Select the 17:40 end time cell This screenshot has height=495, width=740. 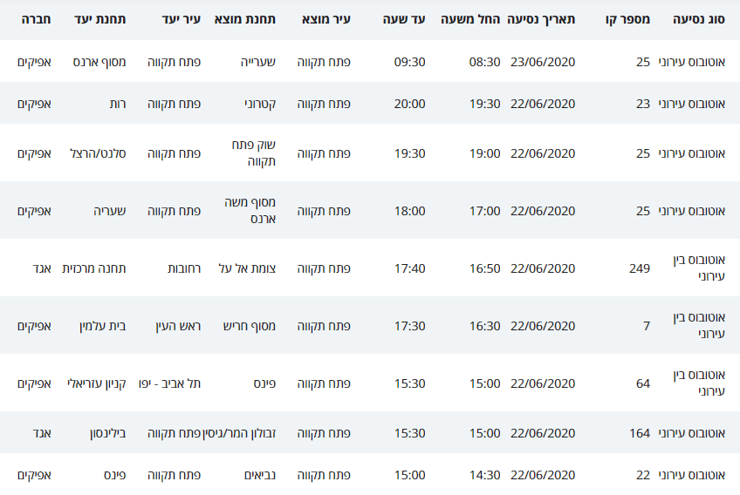click(410, 268)
